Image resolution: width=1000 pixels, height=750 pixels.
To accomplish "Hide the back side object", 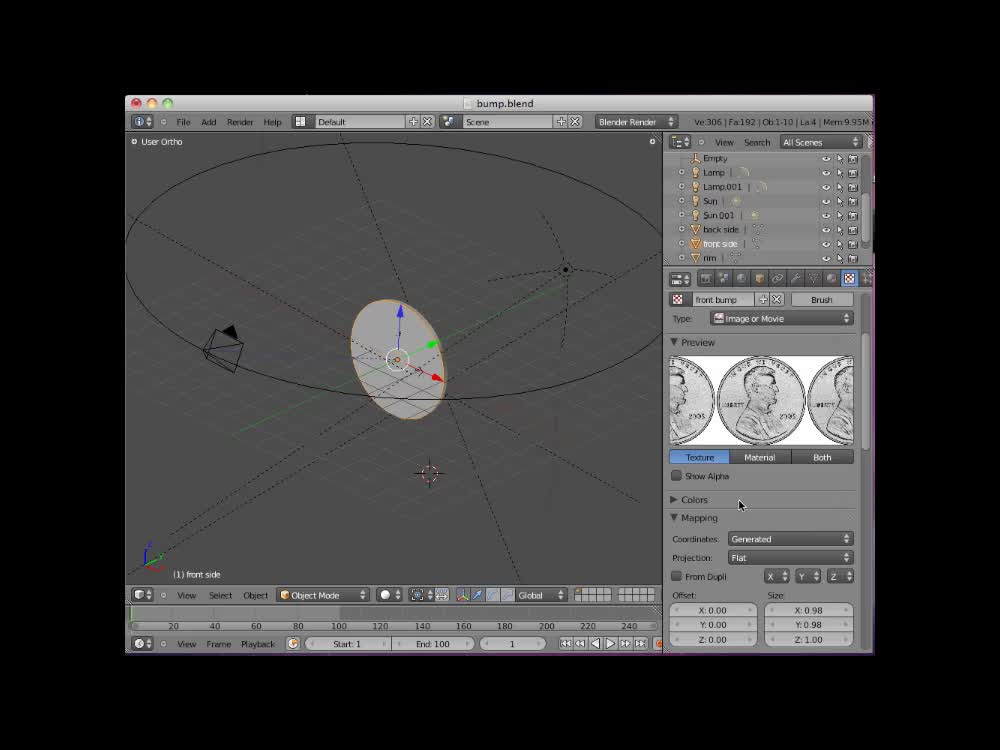I will [826, 229].
